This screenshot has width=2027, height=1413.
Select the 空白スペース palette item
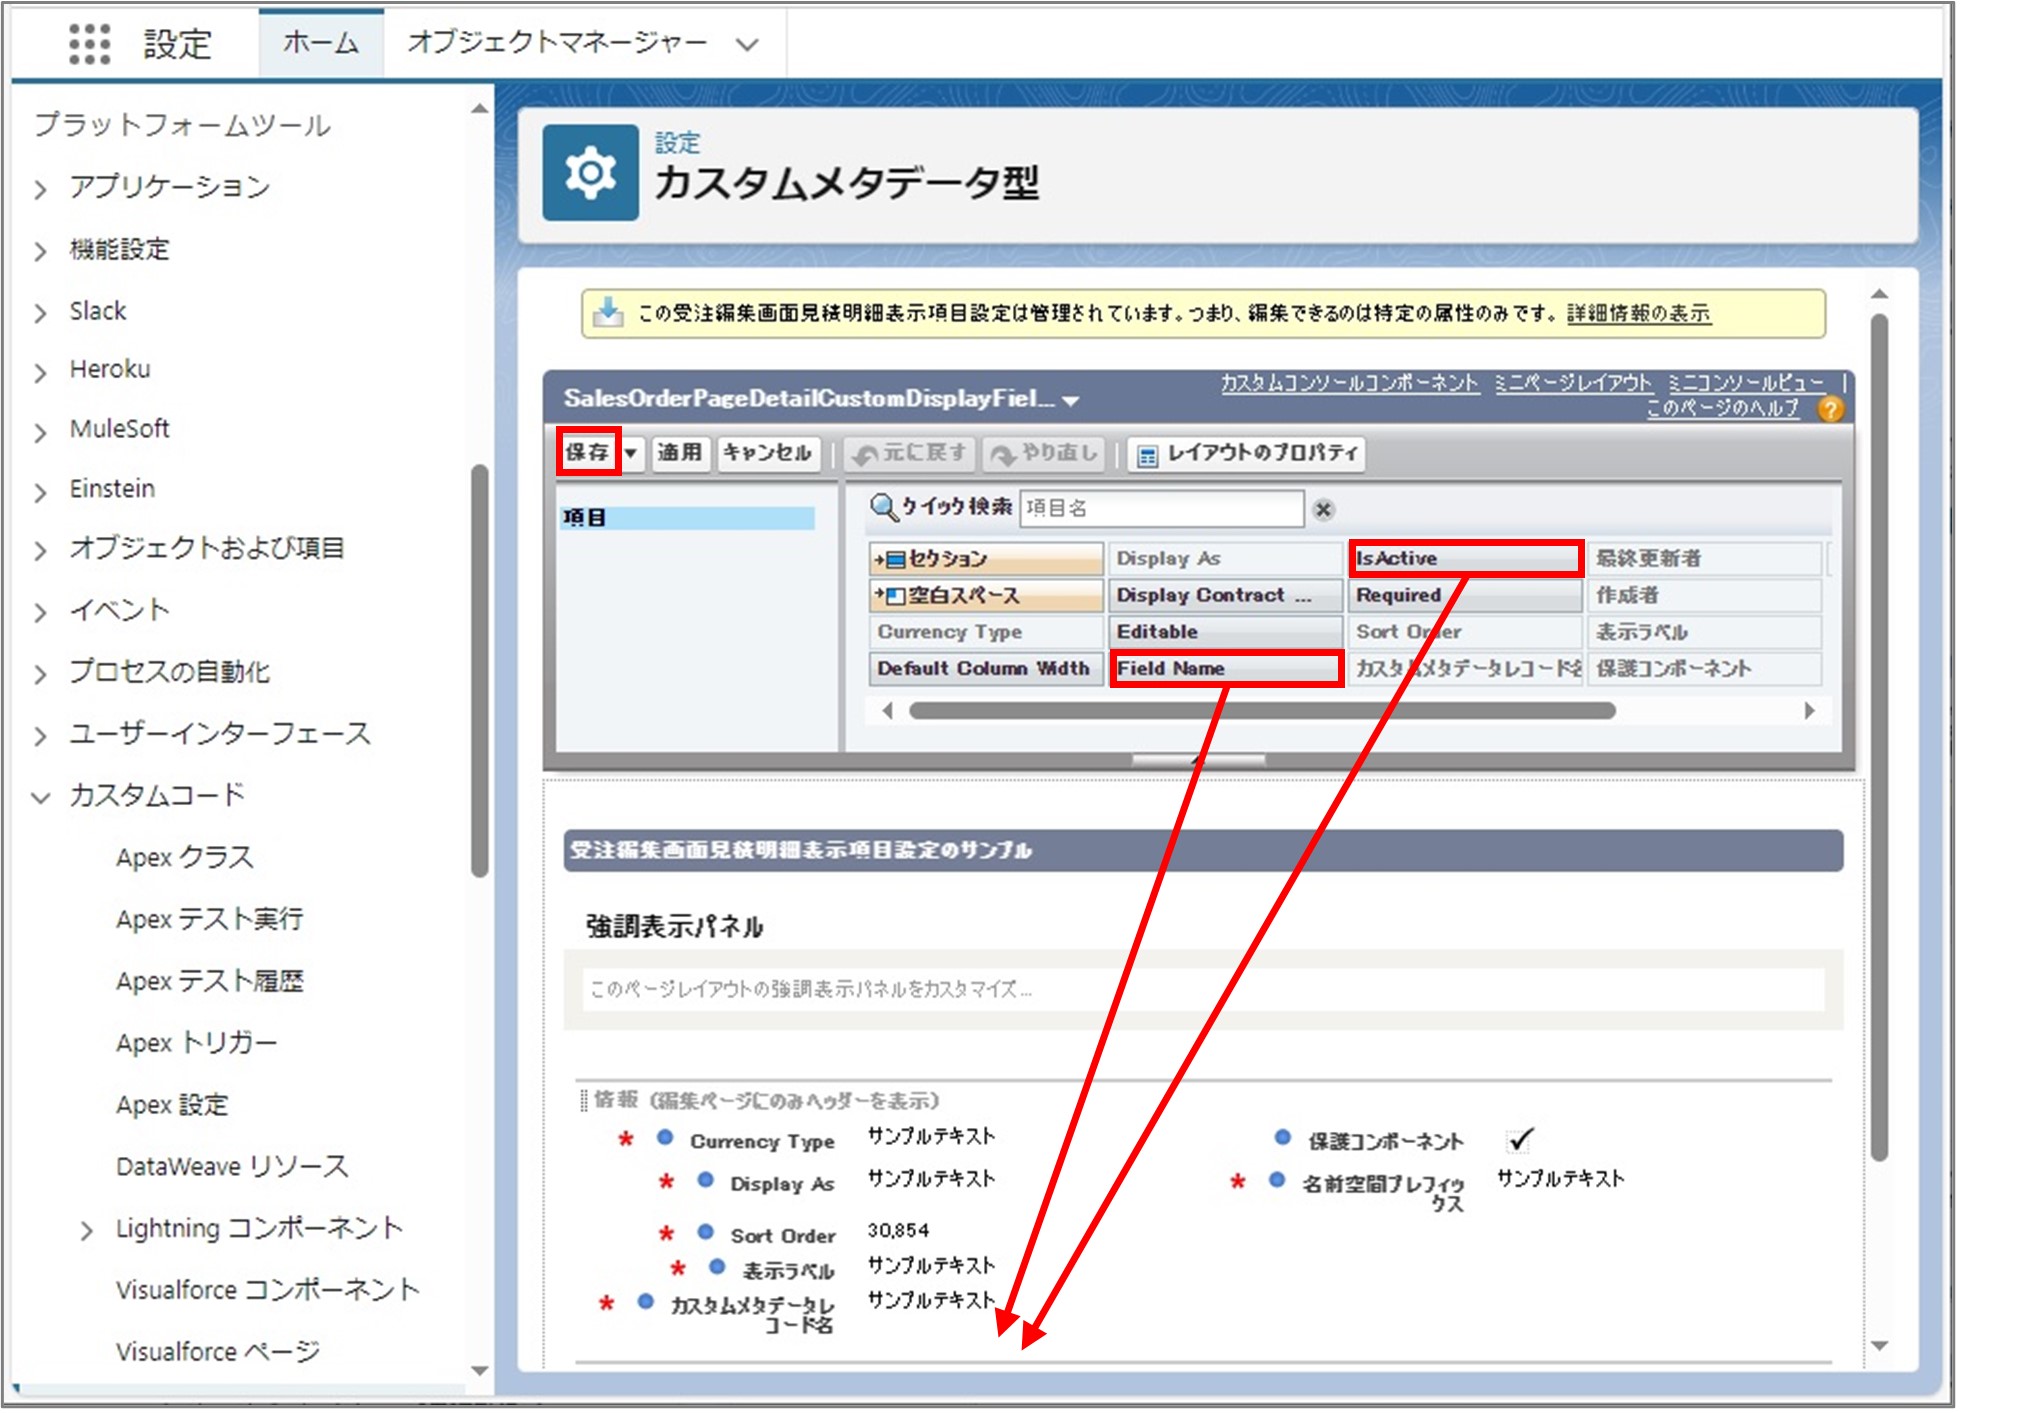point(985,595)
